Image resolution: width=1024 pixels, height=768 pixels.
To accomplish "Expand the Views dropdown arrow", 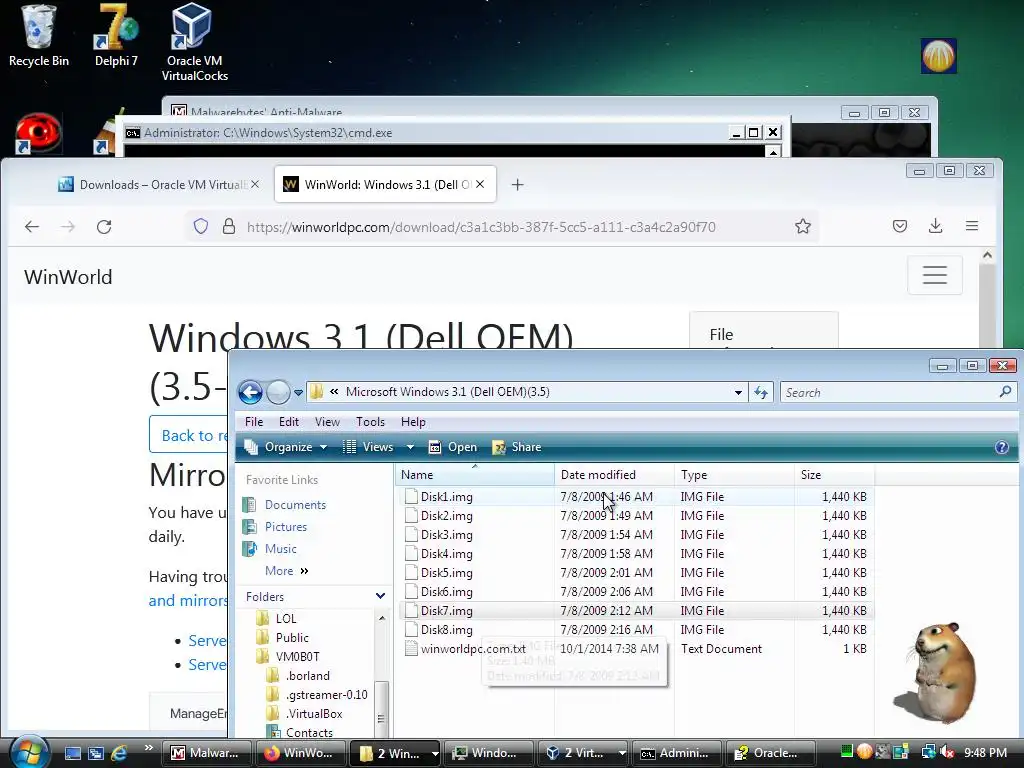I will pyautogui.click(x=410, y=447).
